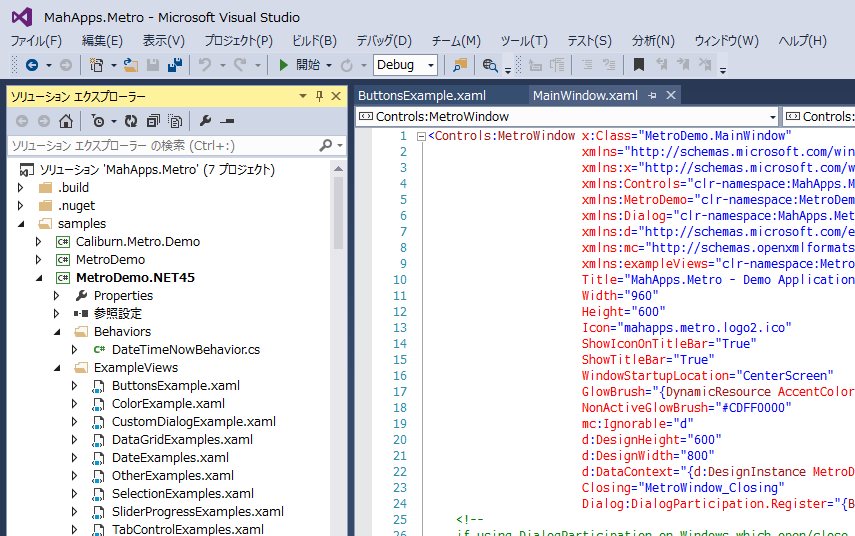This screenshot has width=855, height=536.
Task: Click the Solution Explorer Refresh icon
Action: pyautogui.click(x=131, y=121)
